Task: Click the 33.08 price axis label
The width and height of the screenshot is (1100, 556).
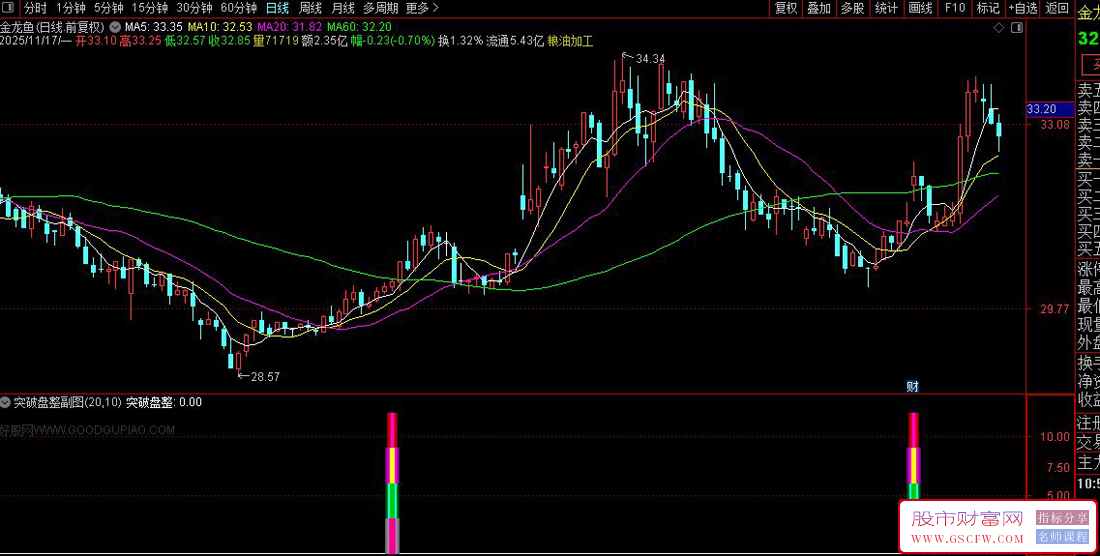Action: tap(1056, 124)
